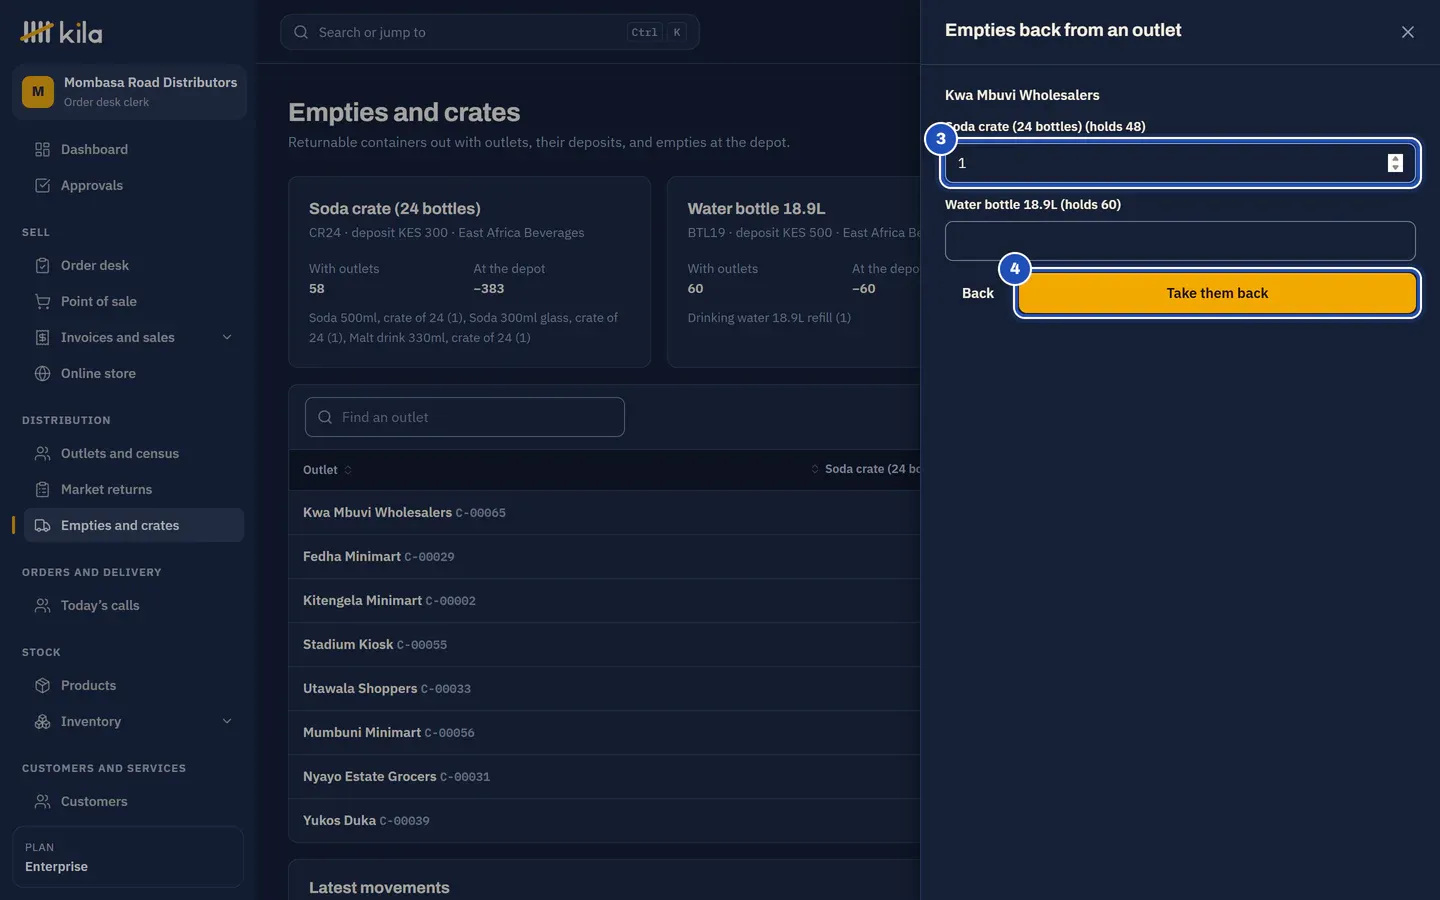Open Products box icon
This screenshot has width=1440, height=900.
[42, 686]
